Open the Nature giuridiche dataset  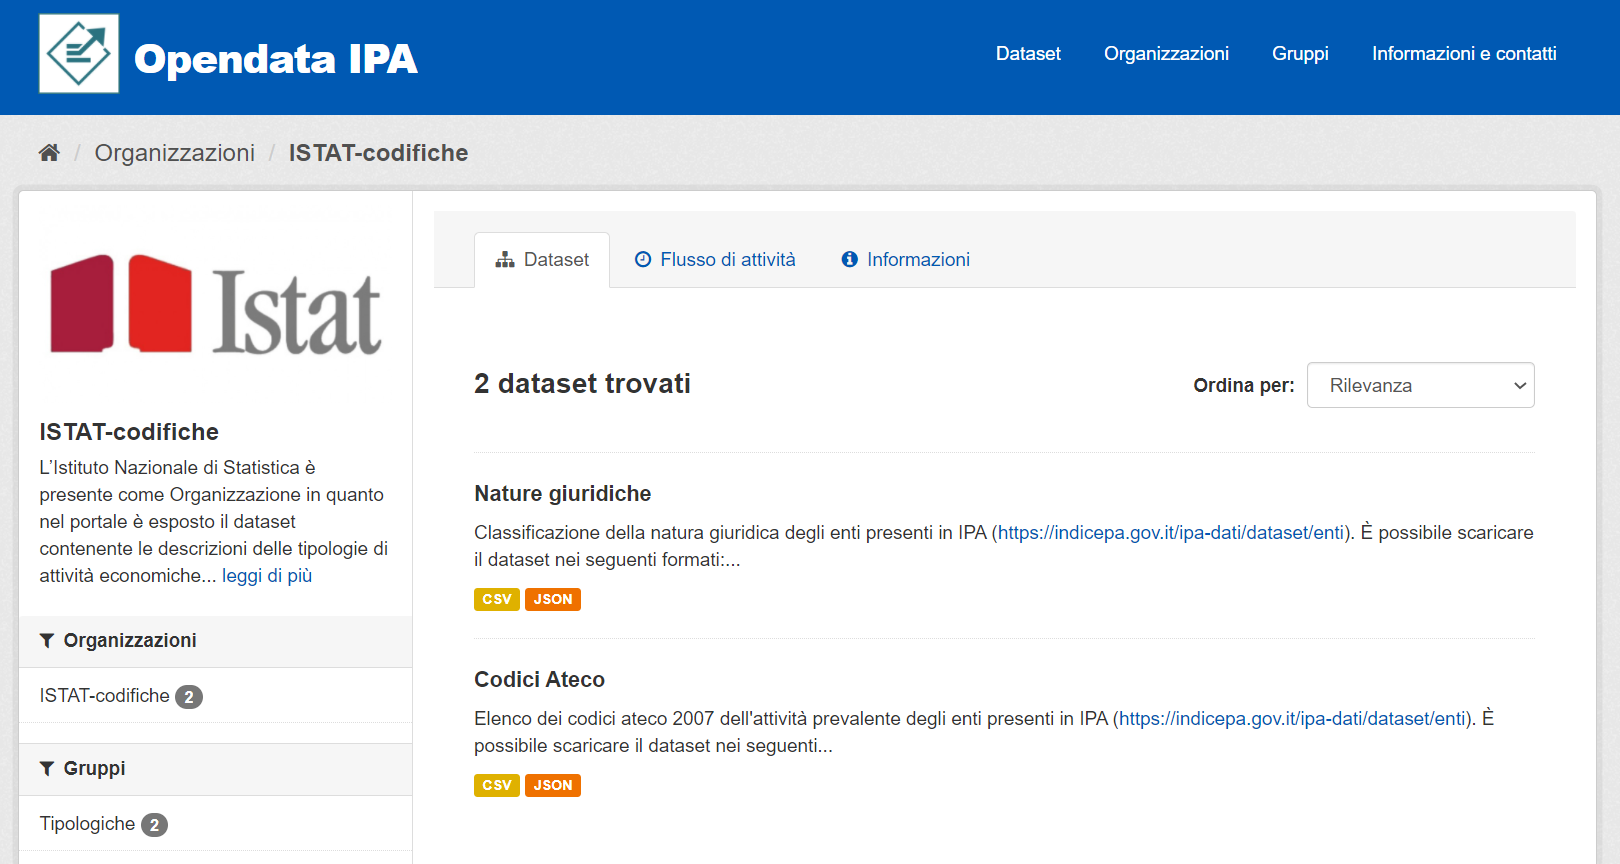[x=562, y=494]
